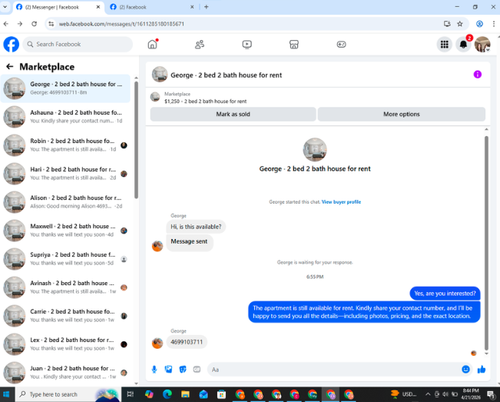
Task: Click the More options button
Action: click(401, 114)
